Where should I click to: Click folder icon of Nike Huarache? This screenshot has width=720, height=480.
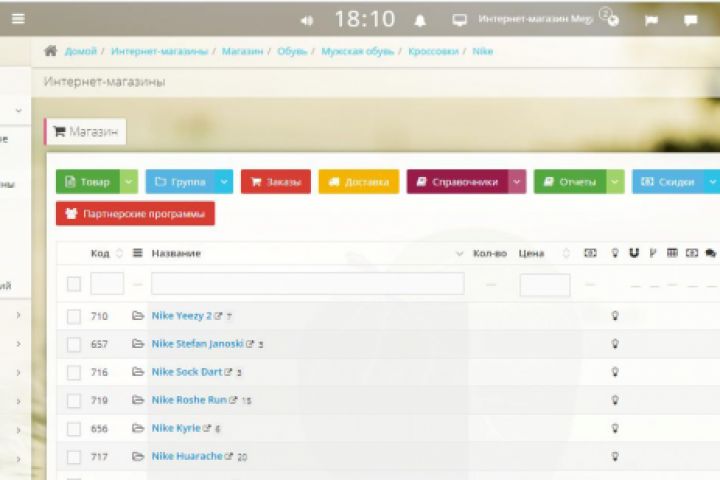click(138, 456)
